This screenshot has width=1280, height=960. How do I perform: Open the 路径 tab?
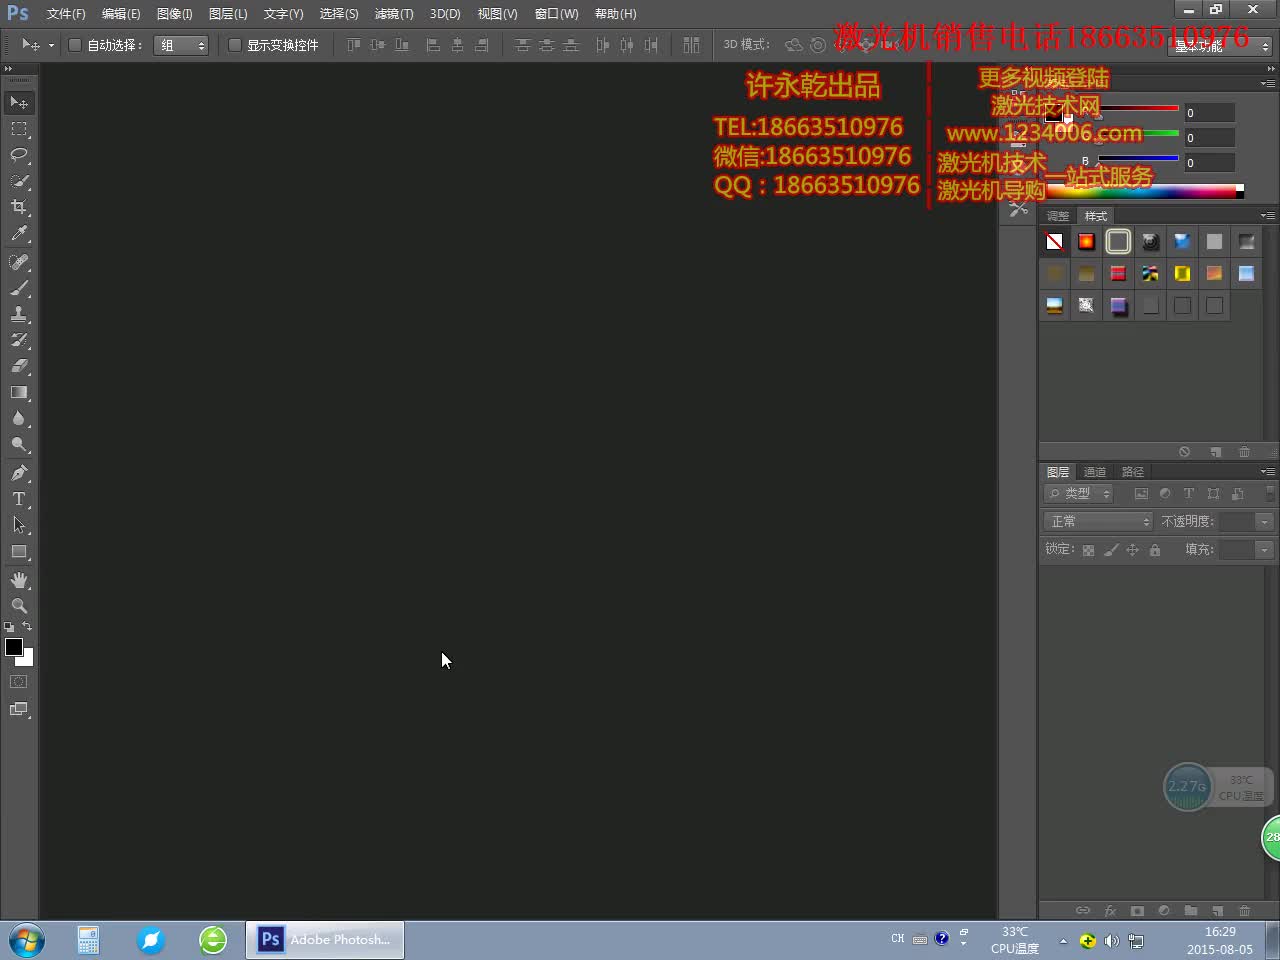tap(1133, 472)
